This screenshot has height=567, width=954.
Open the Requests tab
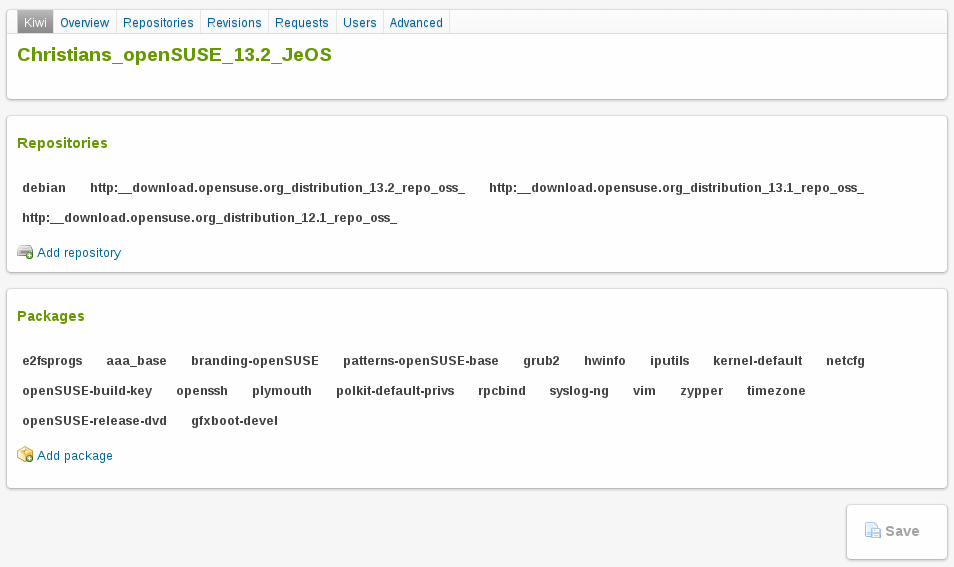301,22
